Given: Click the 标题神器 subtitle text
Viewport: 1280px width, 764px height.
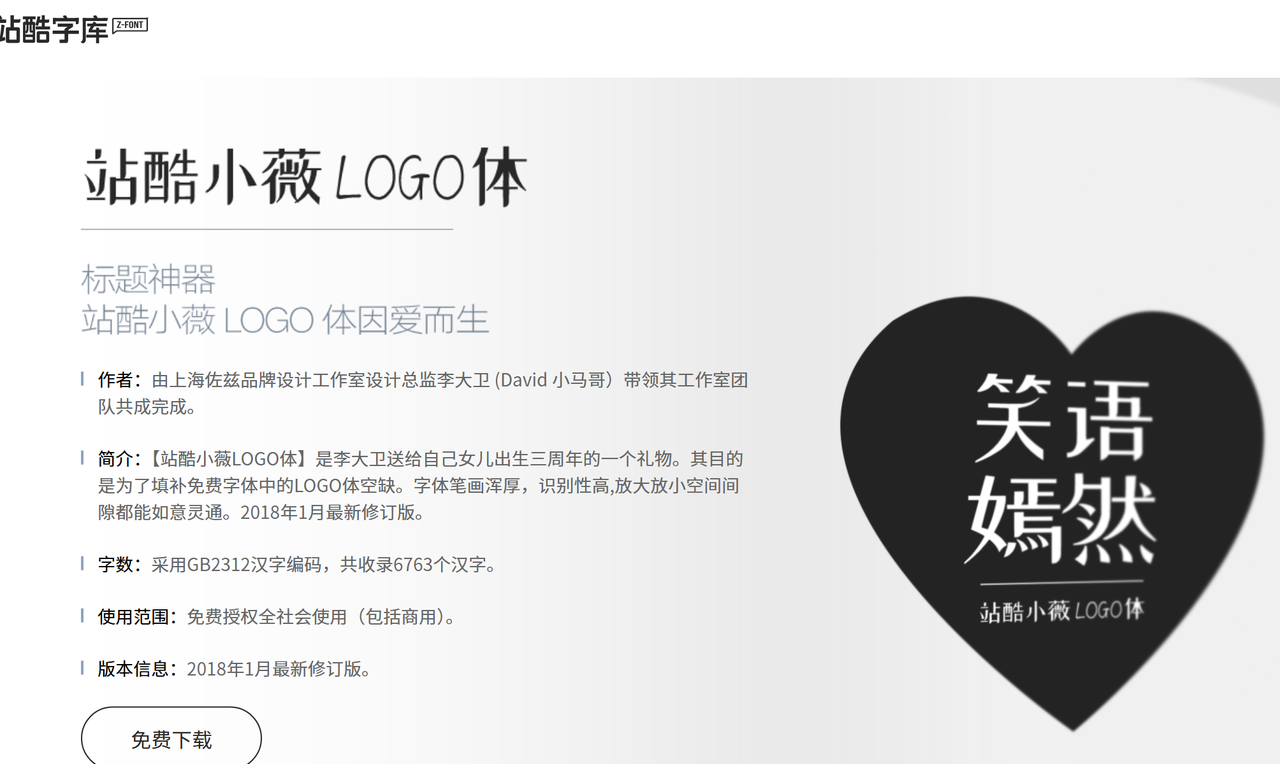Looking at the screenshot, I should click(x=148, y=279).
